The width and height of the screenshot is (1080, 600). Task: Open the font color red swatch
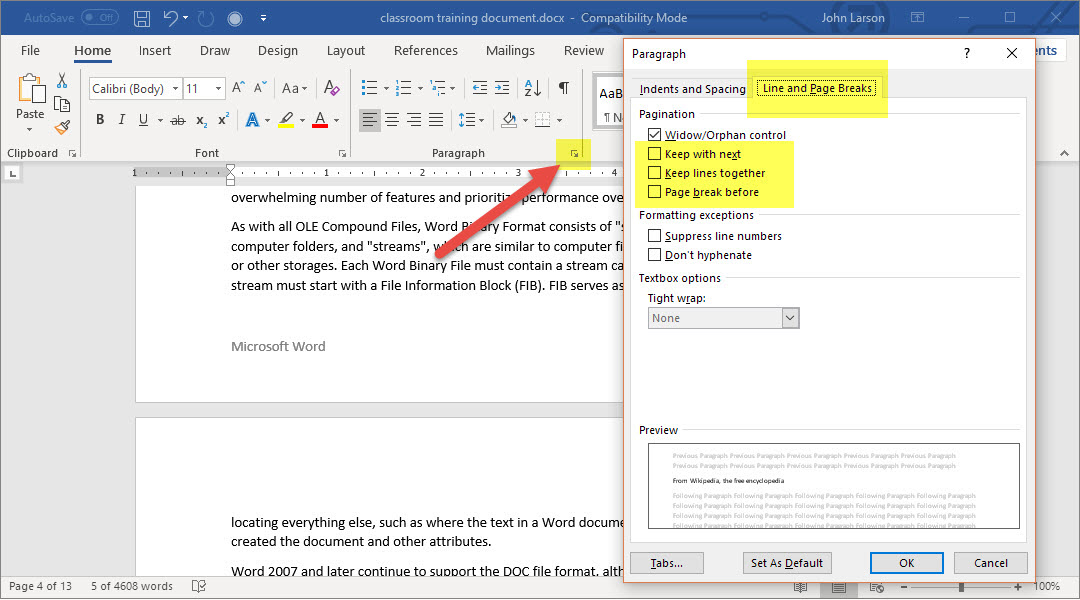[x=320, y=120]
